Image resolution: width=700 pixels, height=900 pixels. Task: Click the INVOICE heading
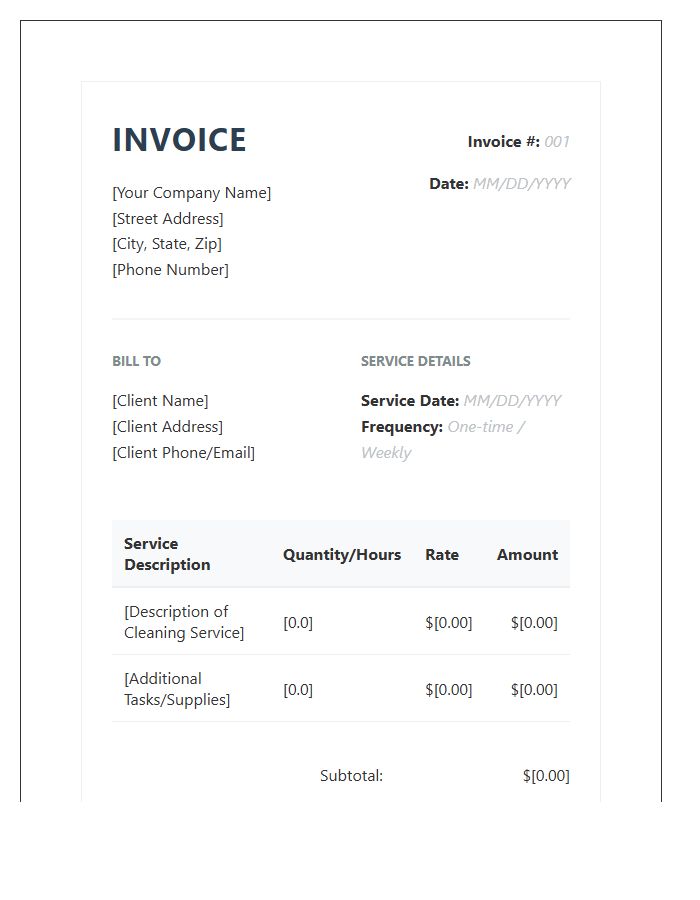[180, 140]
